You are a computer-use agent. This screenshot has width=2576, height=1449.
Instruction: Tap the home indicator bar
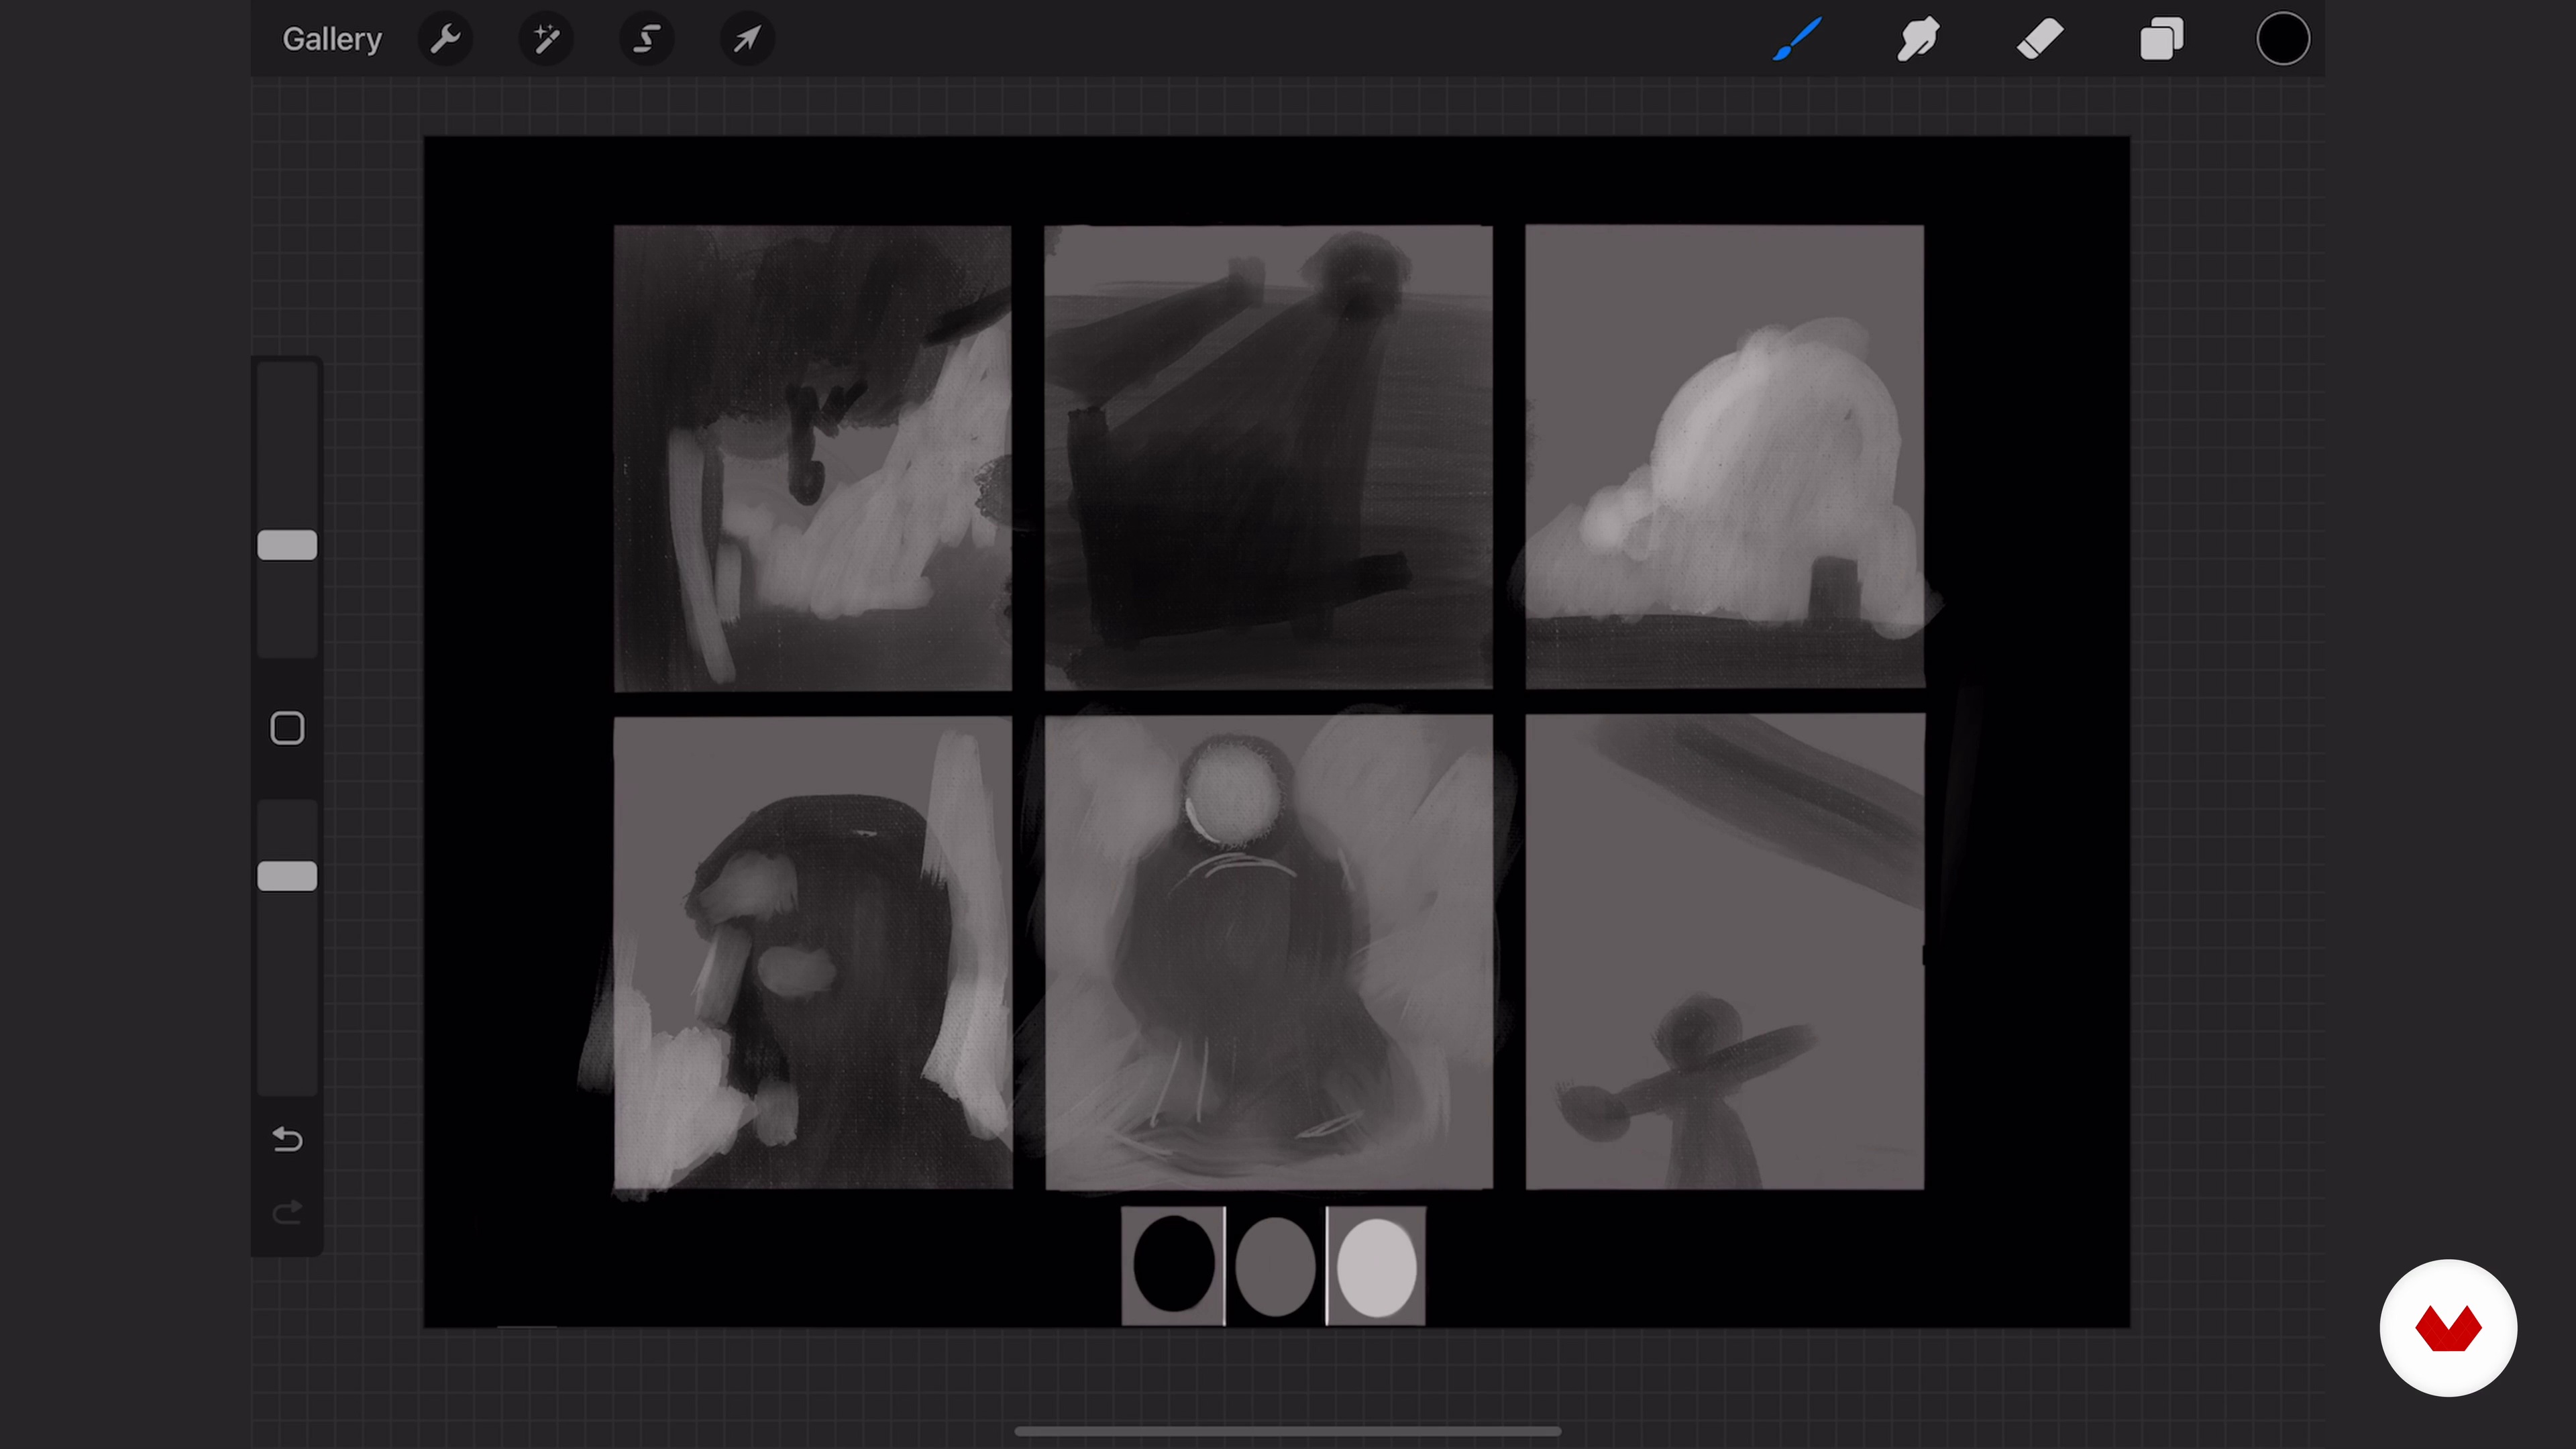pyautogui.click(x=1288, y=1431)
